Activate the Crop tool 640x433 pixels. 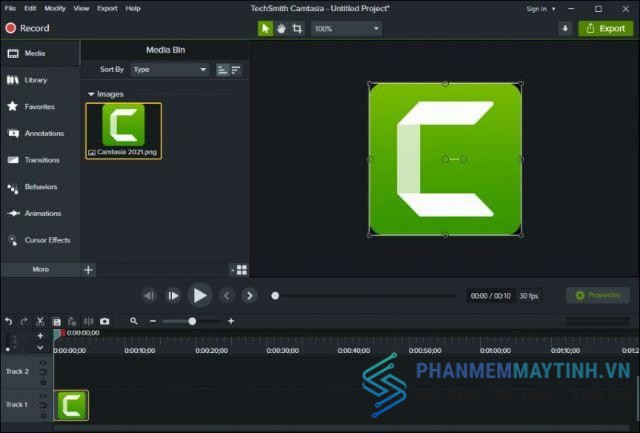(x=297, y=29)
